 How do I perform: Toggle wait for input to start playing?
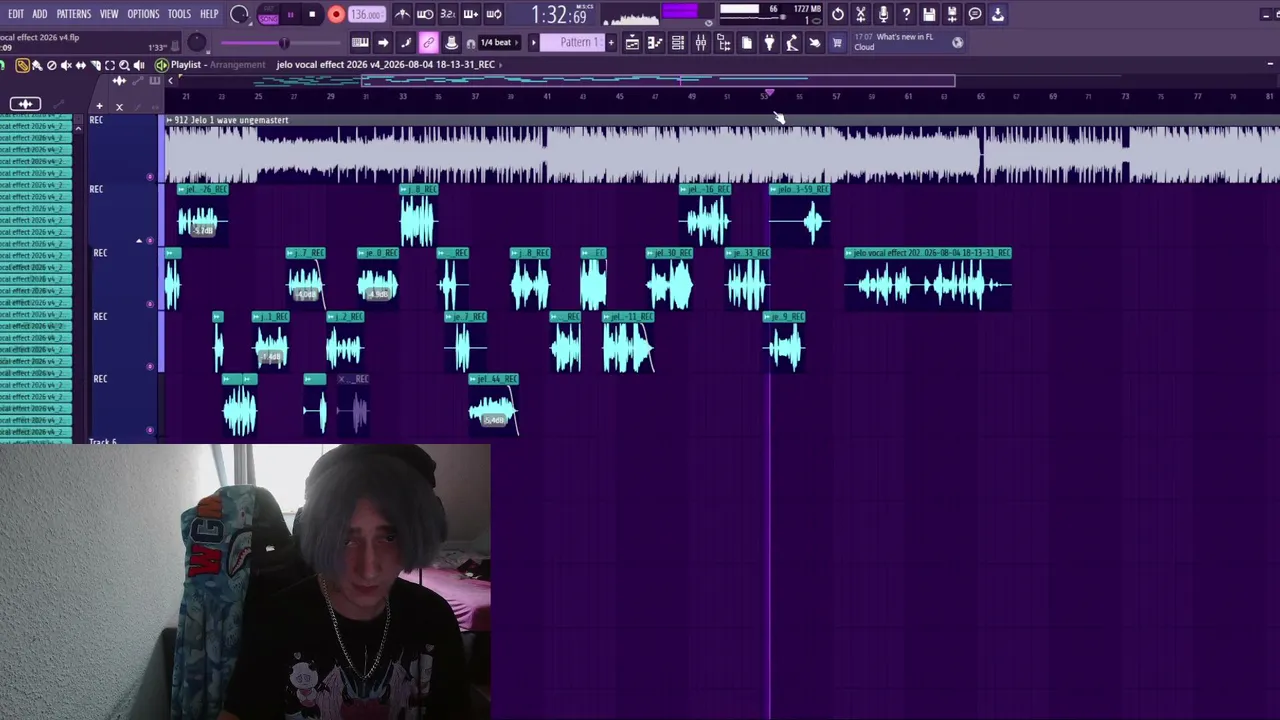(425, 14)
